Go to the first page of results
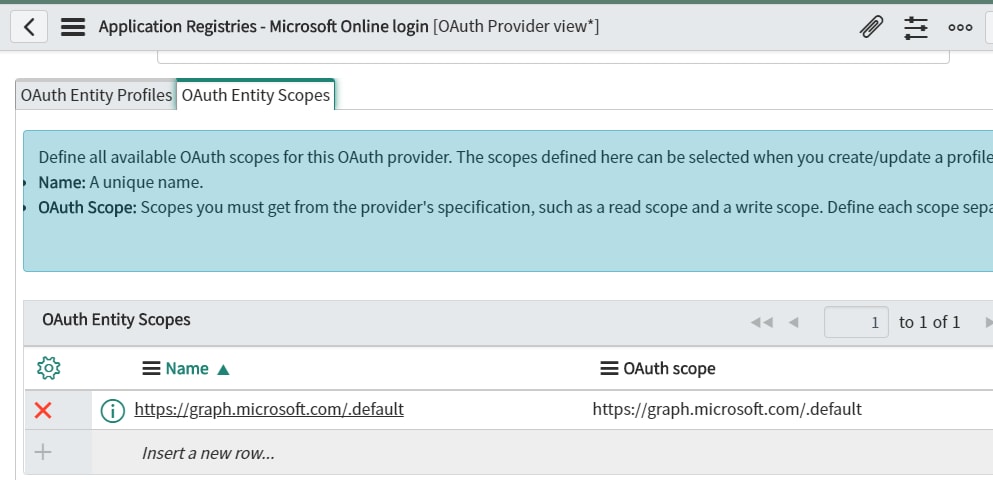The image size is (993, 480). tap(762, 322)
